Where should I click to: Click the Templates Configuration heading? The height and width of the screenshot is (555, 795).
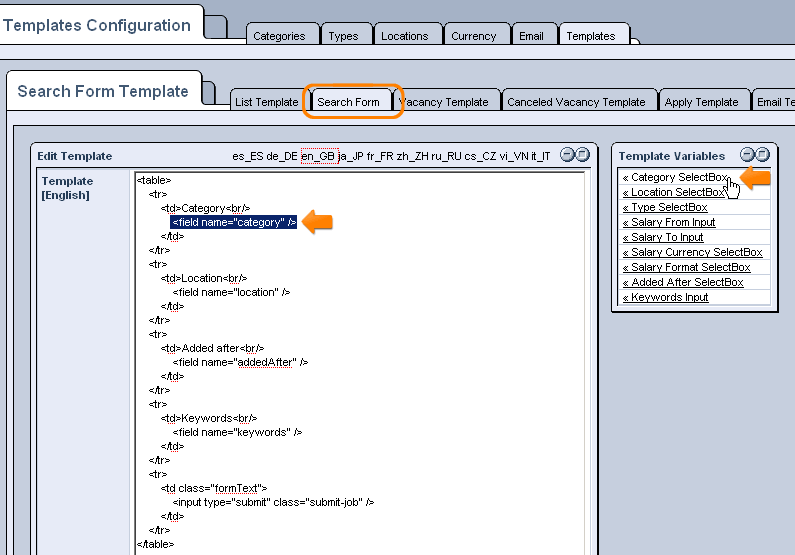click(x=97, y=25)
